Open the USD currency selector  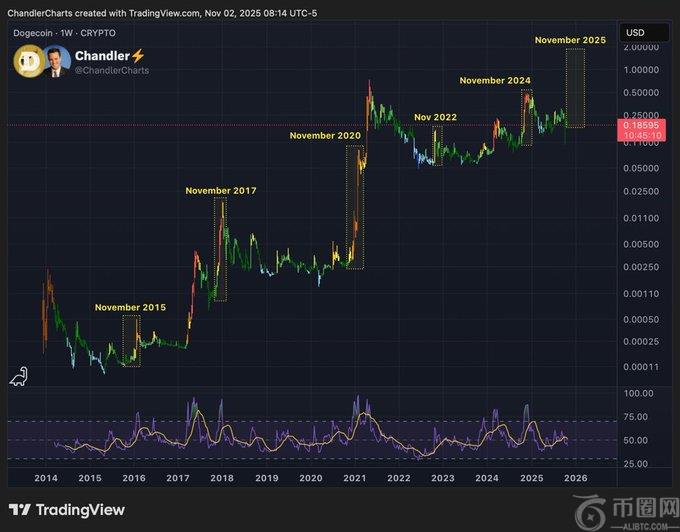click(x=644, y=33)
